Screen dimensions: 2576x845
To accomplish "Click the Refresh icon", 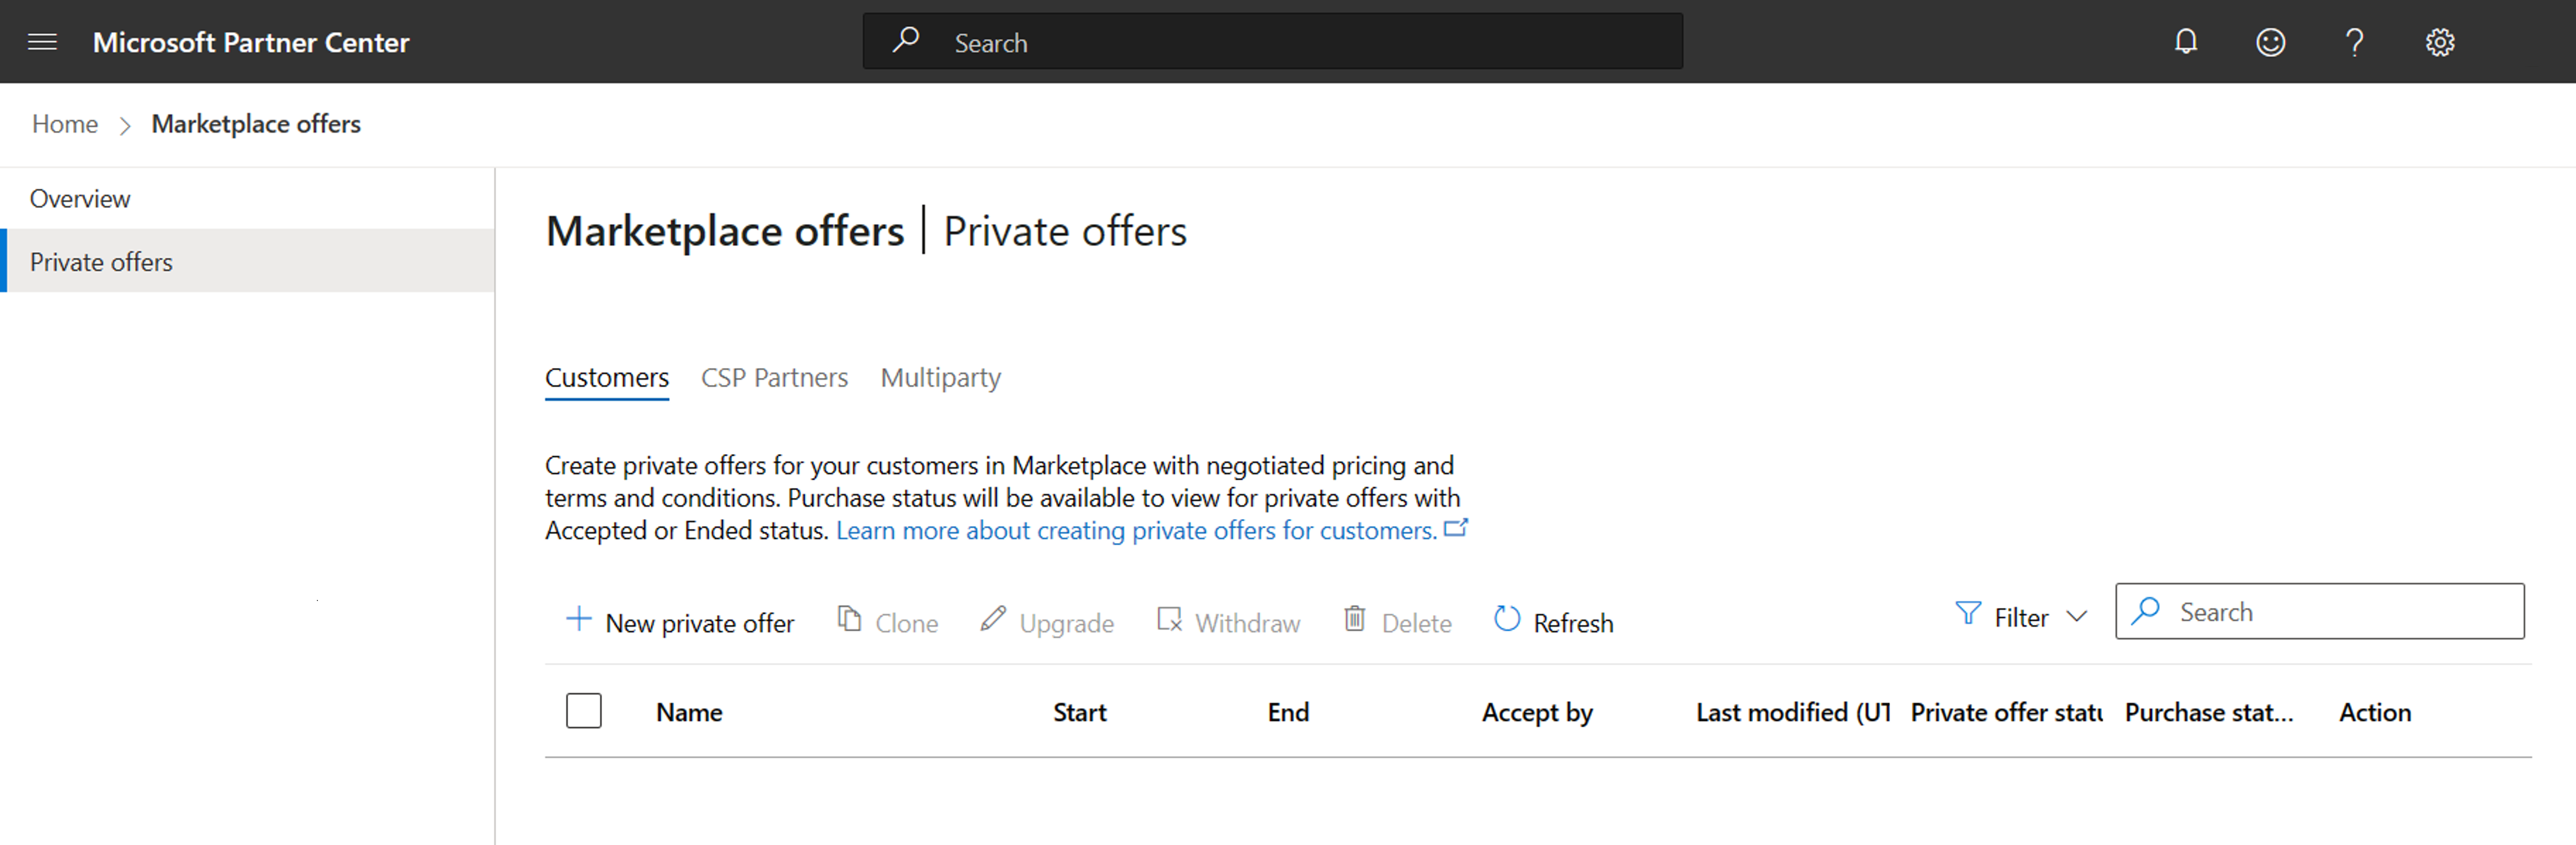I will pyautogui.click(x=1506, y=620).
